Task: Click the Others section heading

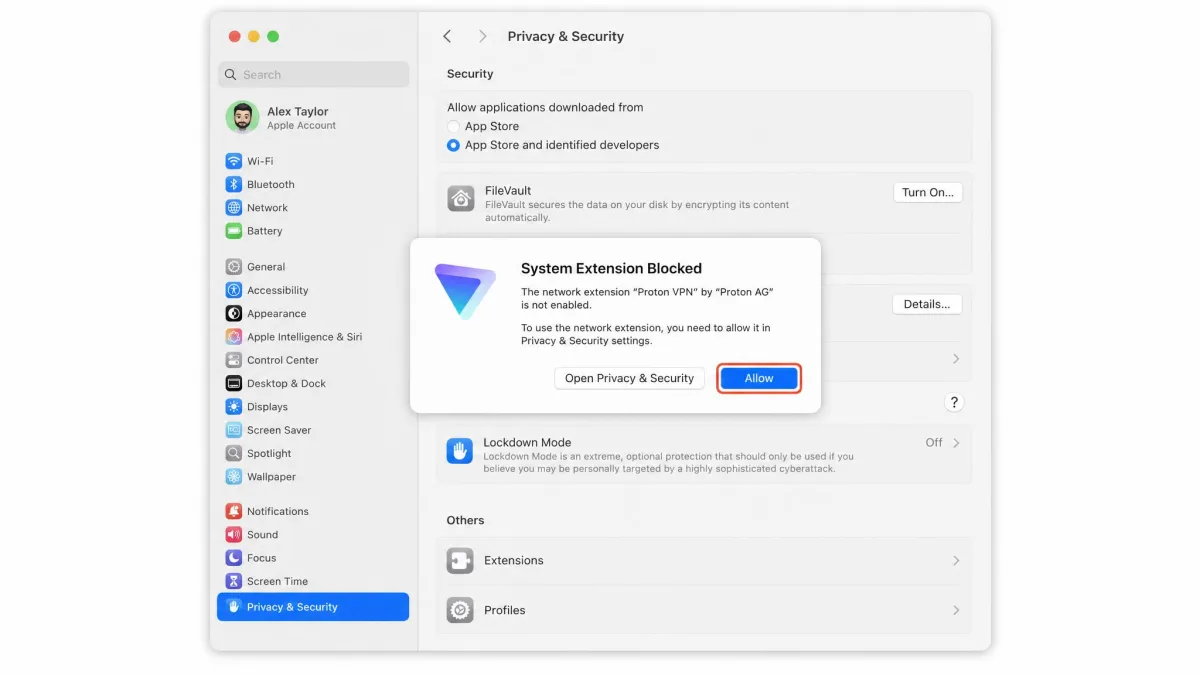Action: (x=465, y=521)
